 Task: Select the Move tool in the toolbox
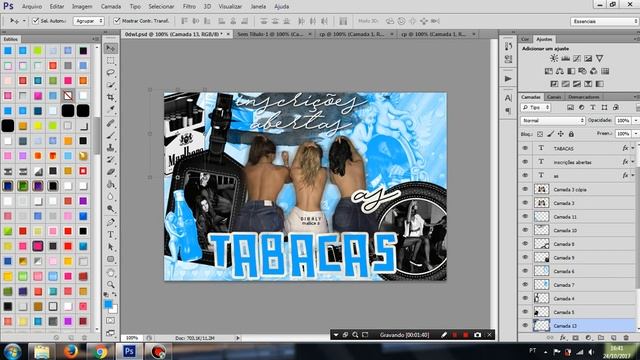(110, 48)
